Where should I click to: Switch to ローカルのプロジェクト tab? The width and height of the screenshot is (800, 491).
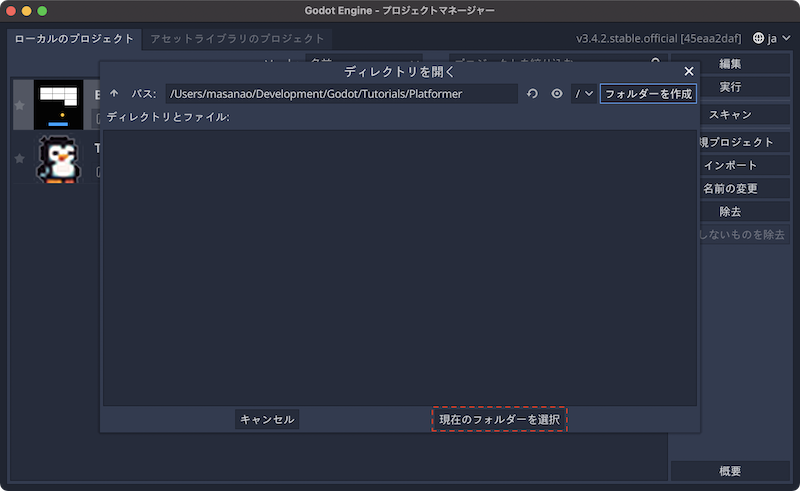pos(74,39)
